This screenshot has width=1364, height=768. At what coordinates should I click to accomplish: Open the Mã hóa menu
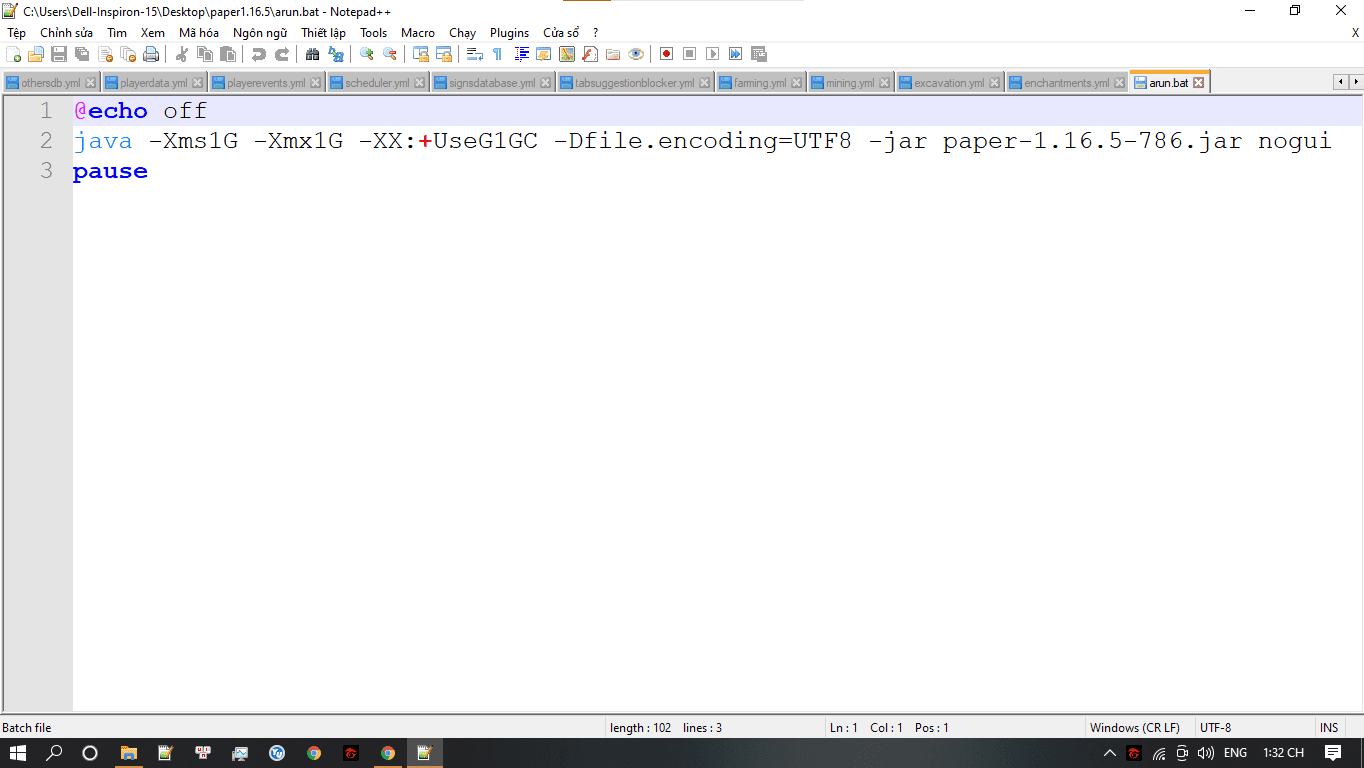tap(199, 33)
